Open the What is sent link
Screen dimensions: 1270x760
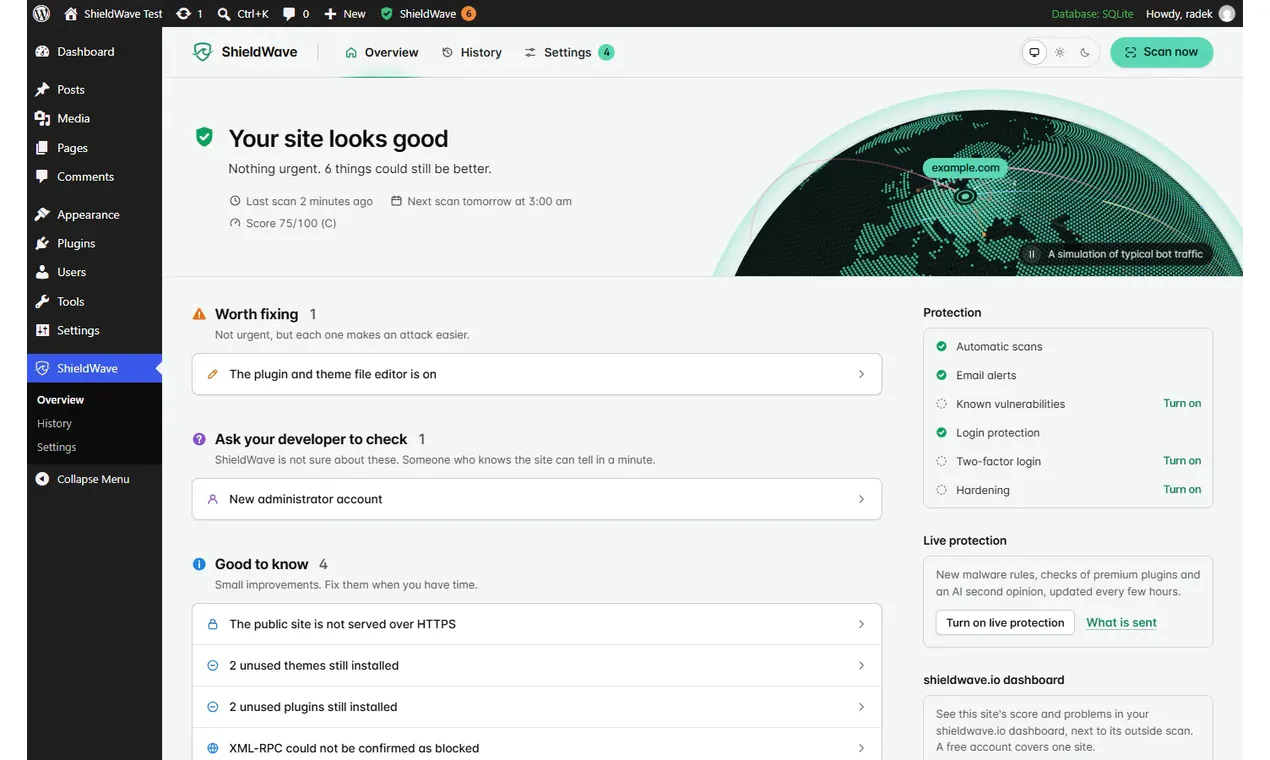1121,622
